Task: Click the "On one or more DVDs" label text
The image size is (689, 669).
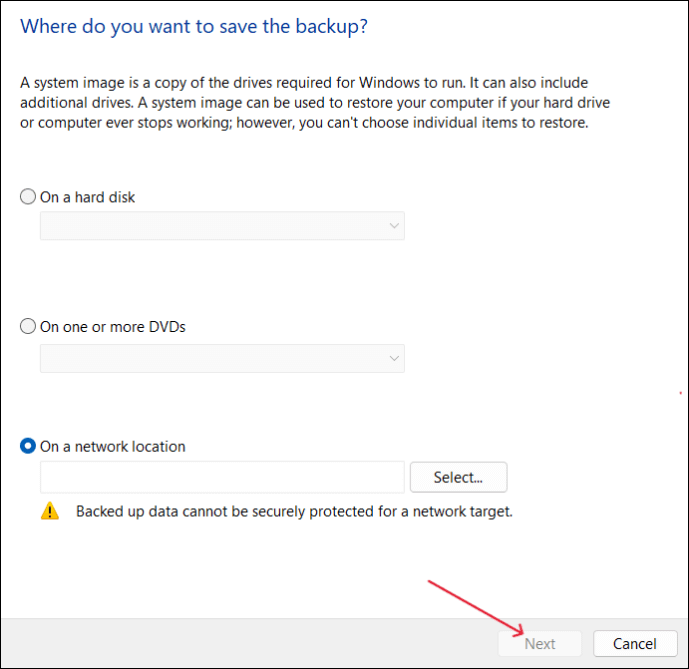Action: pyautogui.click(x=113, y=327)
